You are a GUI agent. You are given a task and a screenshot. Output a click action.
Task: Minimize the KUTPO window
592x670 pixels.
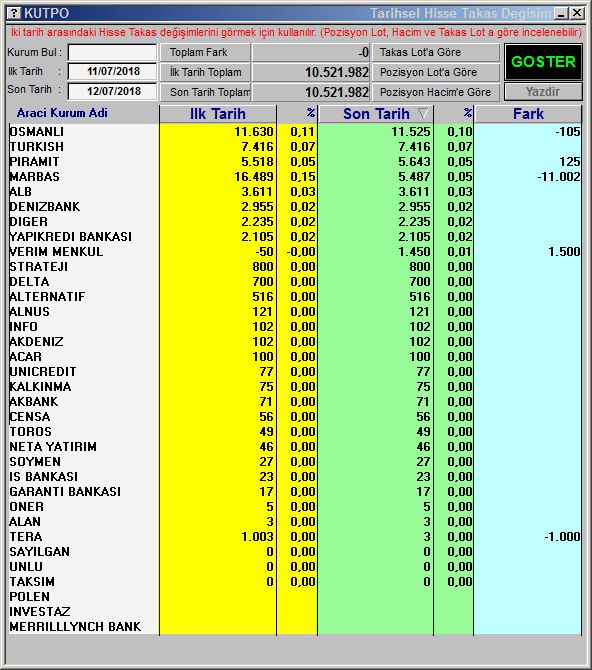tap(561, 14)
